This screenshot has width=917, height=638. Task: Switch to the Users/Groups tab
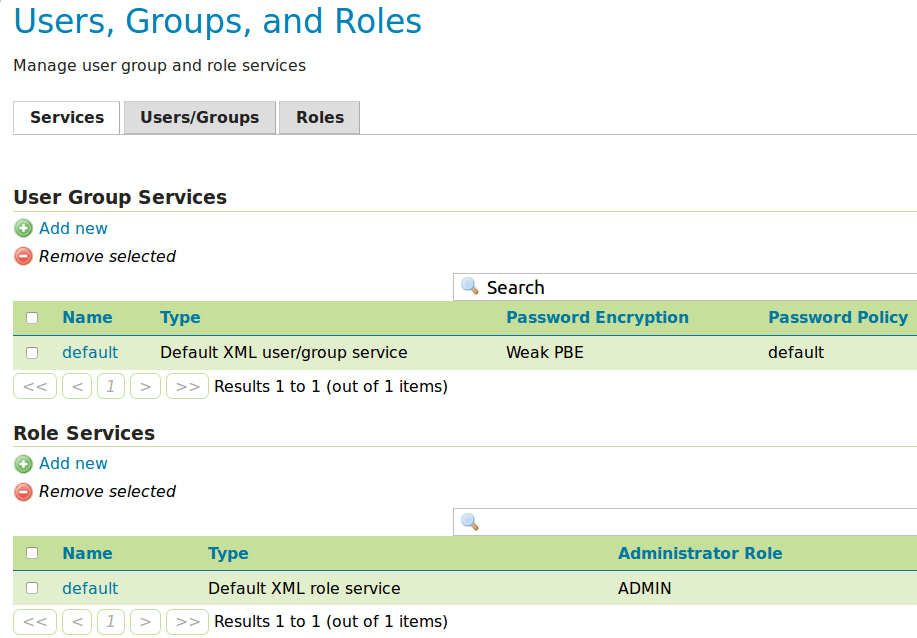point(199,117)
